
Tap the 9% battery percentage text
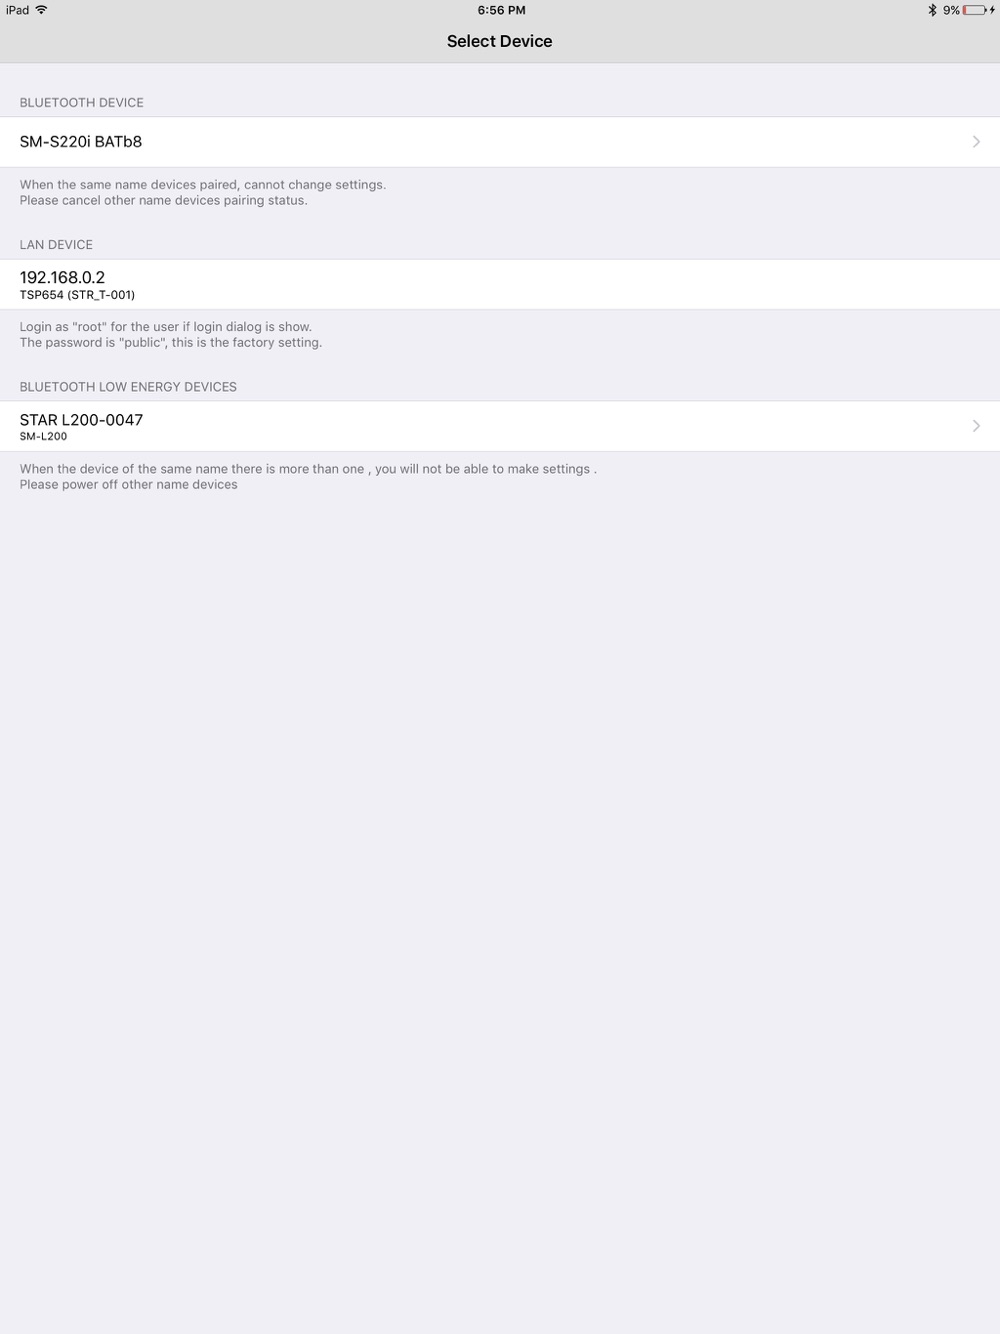(x=951, y=10)
